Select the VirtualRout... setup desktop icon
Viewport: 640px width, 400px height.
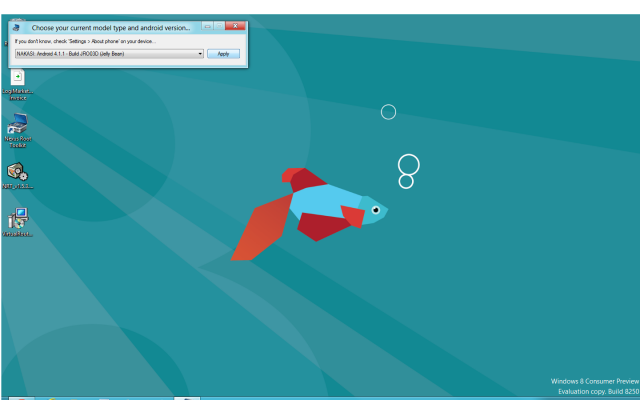click(18, 222)
